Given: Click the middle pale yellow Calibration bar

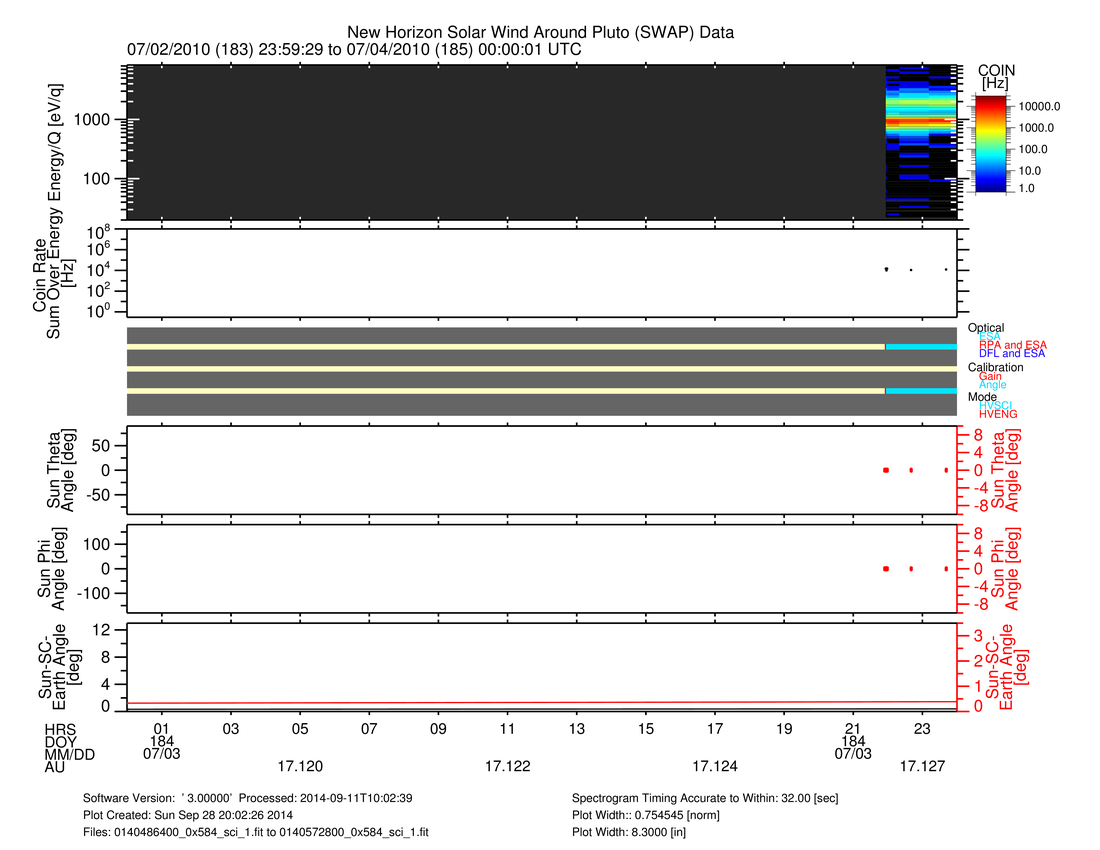Looking at the screenshot, I should (540, 368).
